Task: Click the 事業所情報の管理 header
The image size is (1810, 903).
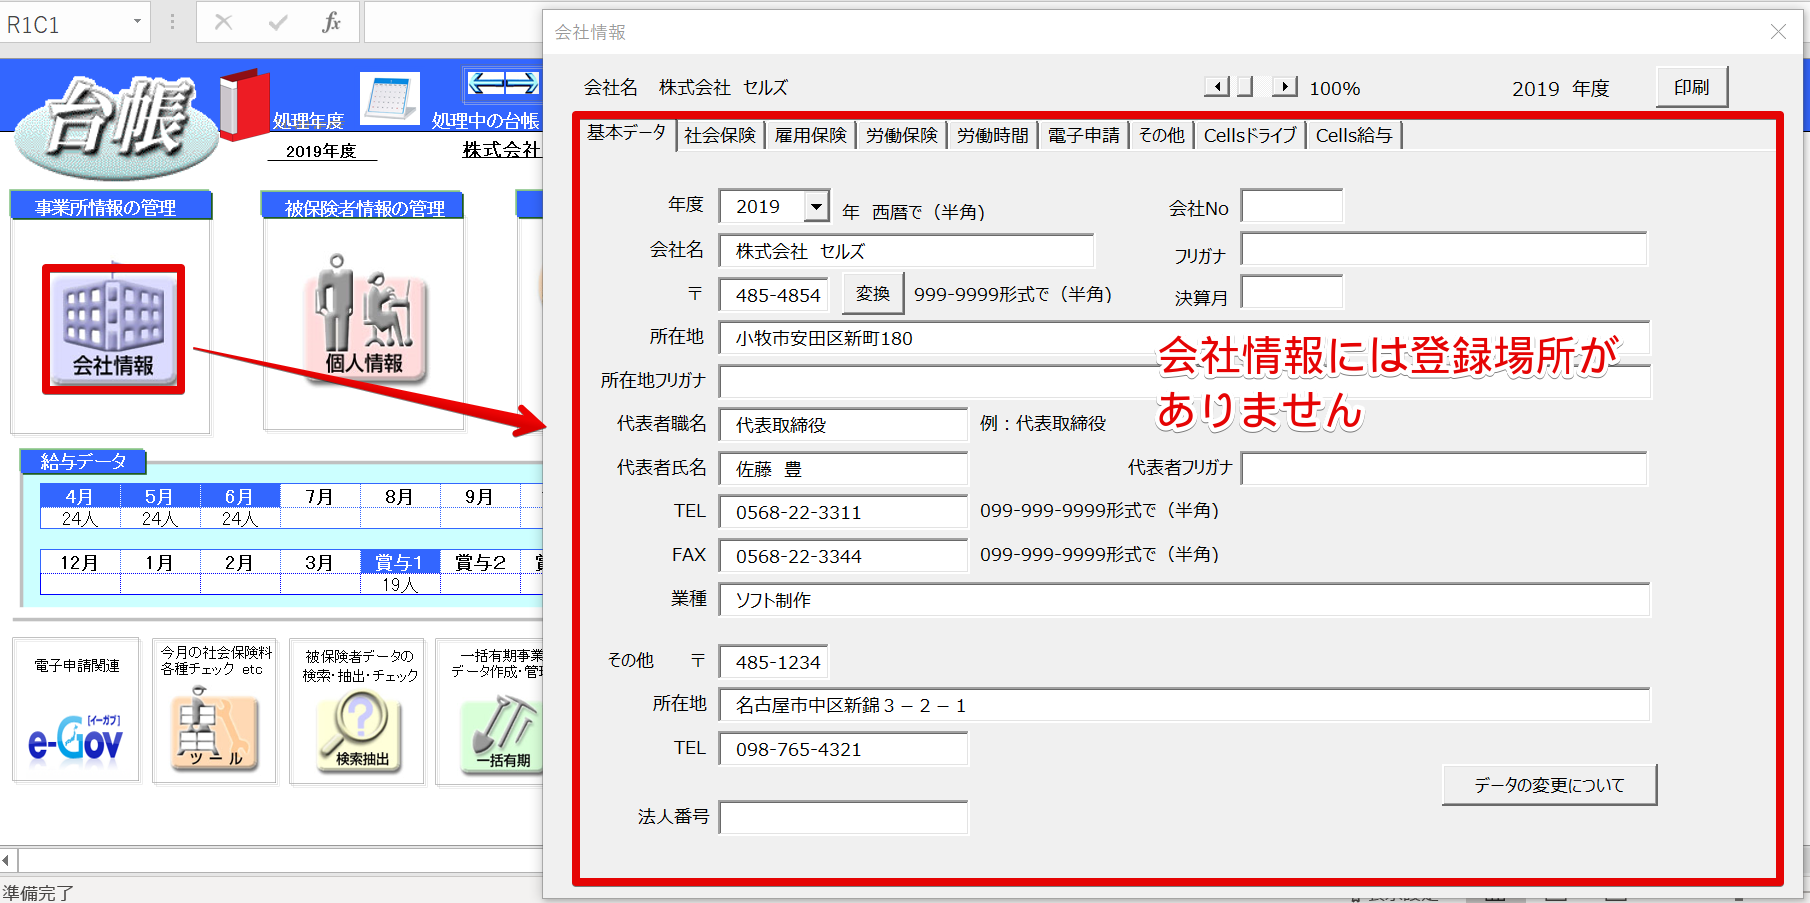Action: pyautogui.click(x=111, y=207)
